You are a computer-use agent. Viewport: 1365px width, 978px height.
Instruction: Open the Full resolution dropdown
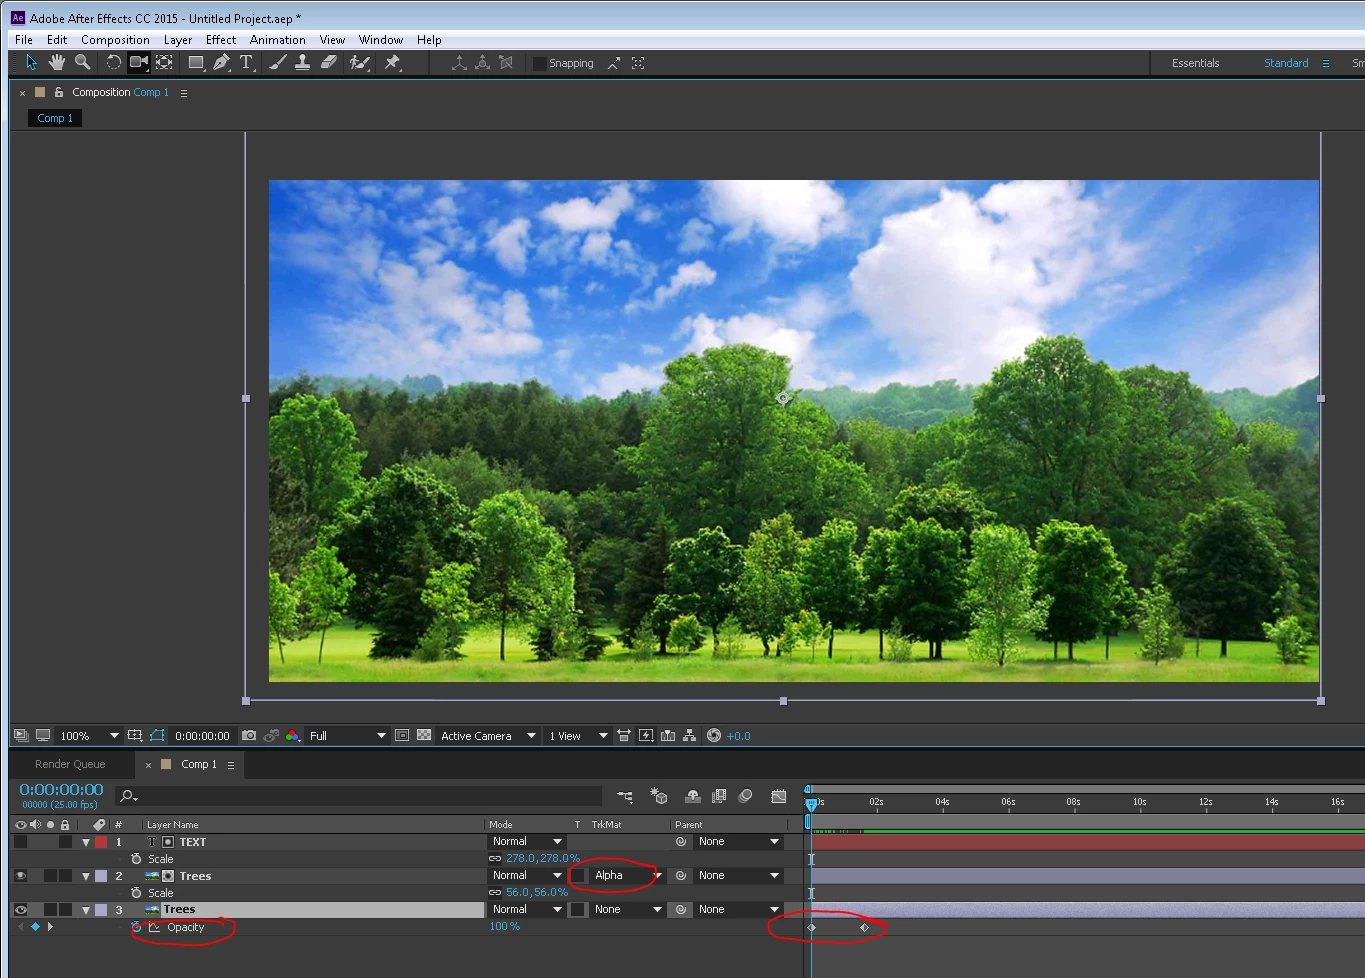point(347,735)
